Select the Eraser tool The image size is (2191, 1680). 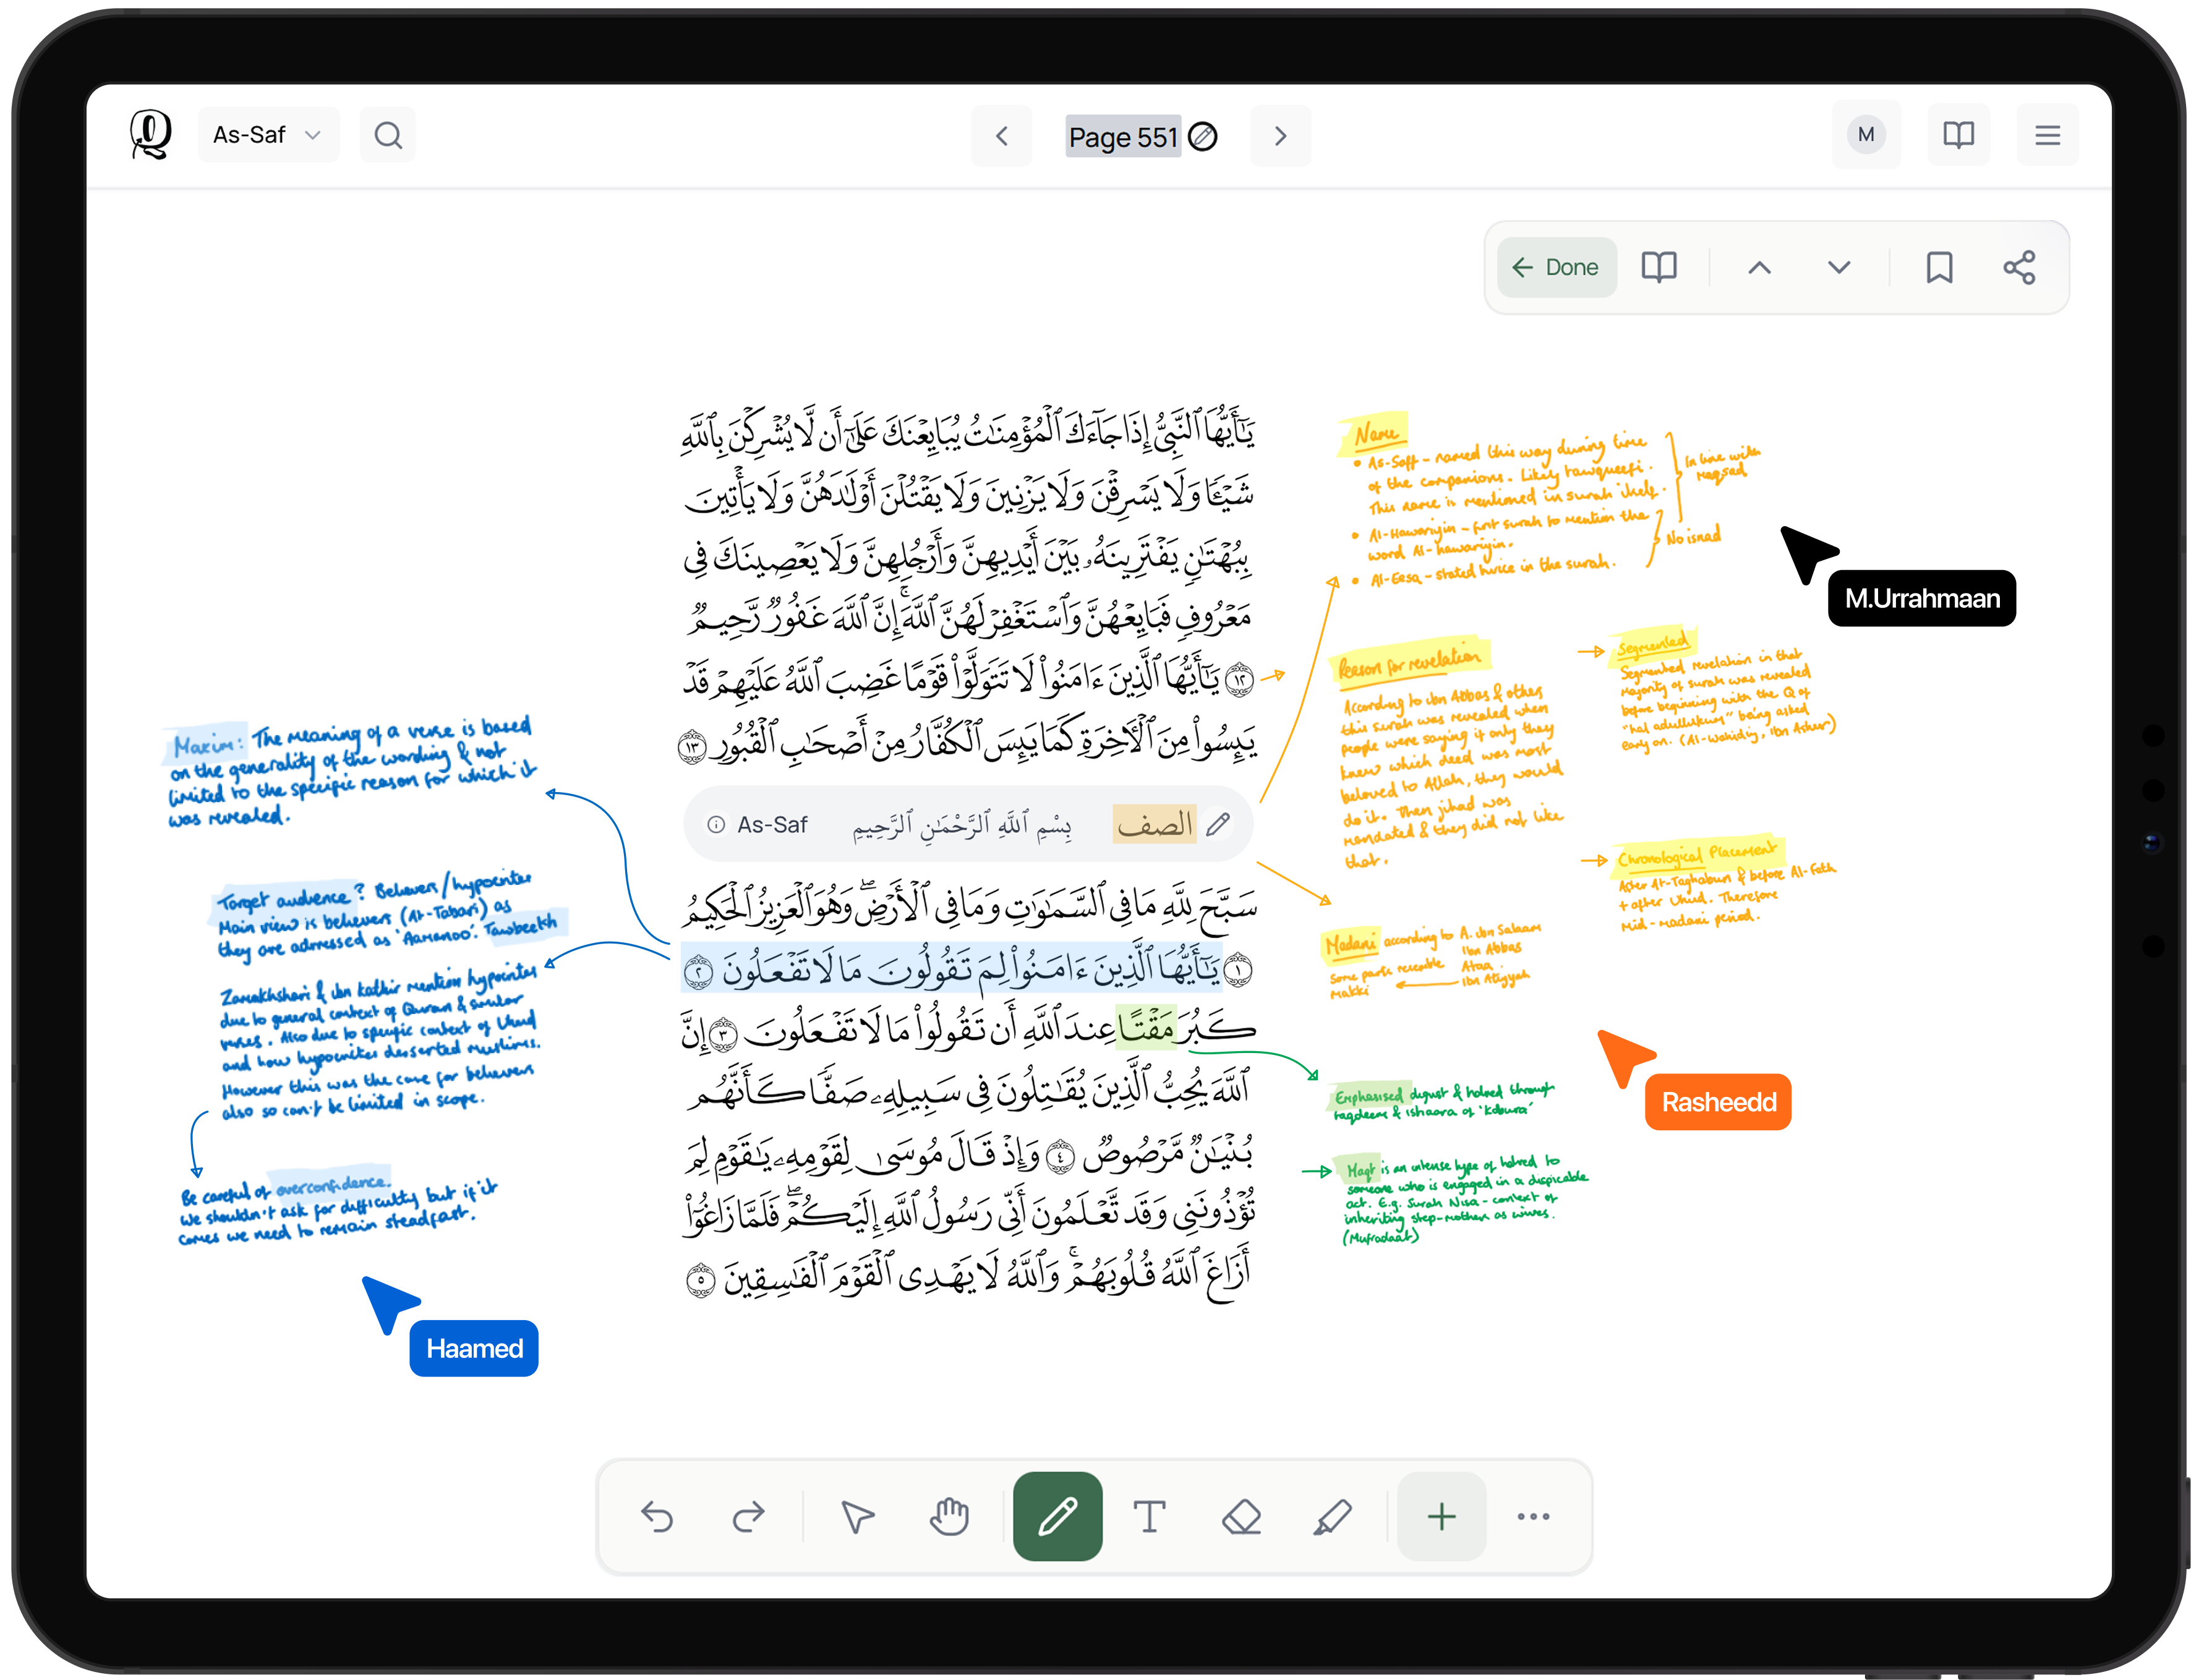click(1241, 1517)
